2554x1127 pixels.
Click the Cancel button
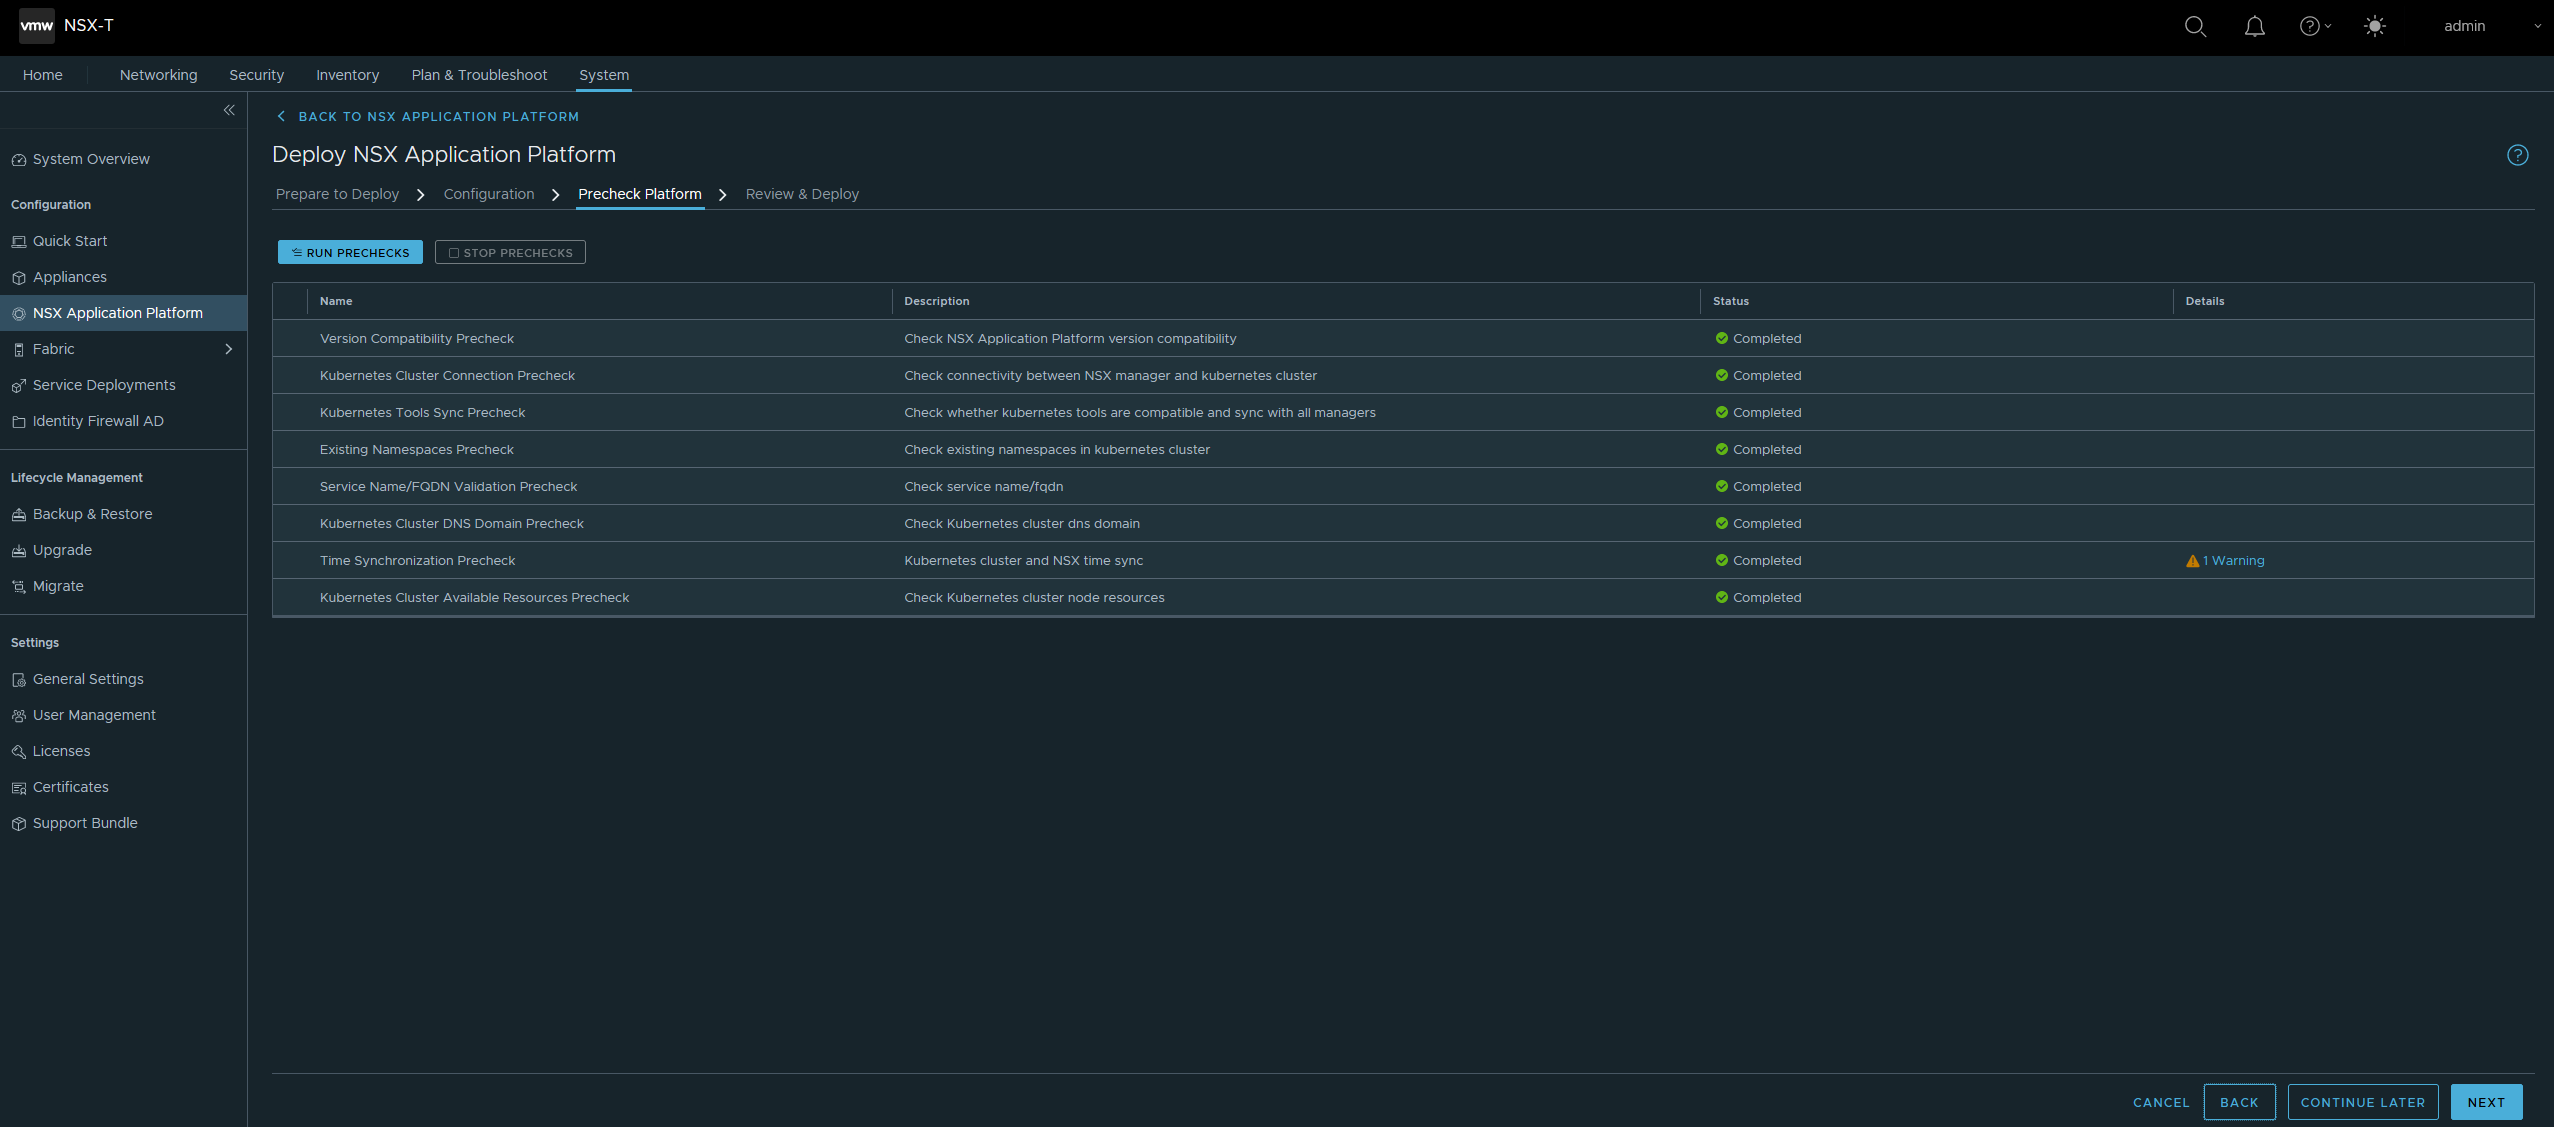[2161, 1102]
